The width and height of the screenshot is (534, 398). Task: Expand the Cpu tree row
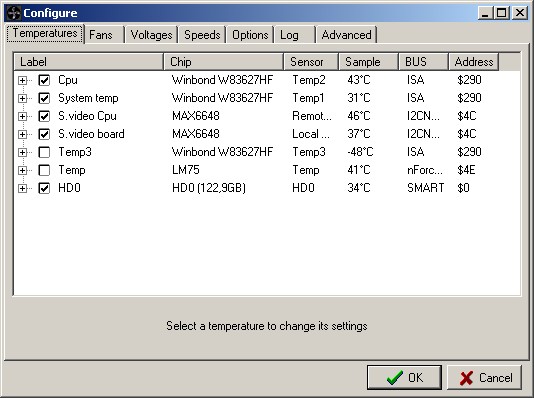click(22, 80)
